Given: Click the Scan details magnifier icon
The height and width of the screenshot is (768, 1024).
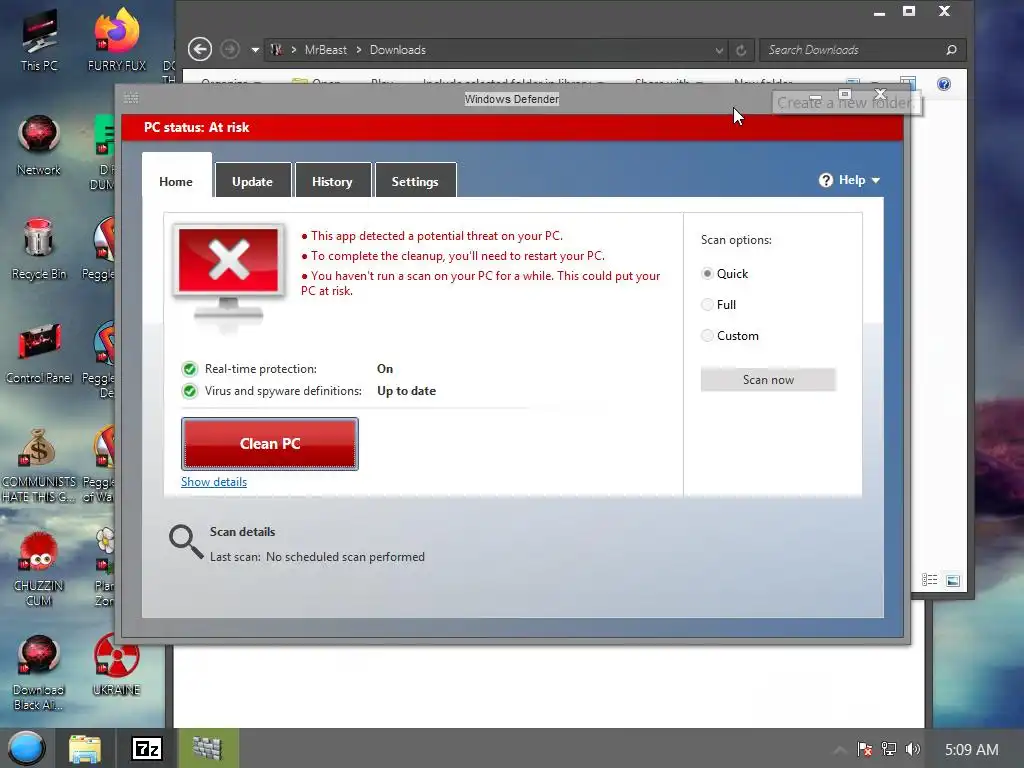Looking at the screenshot, I should tap(186, 542).
